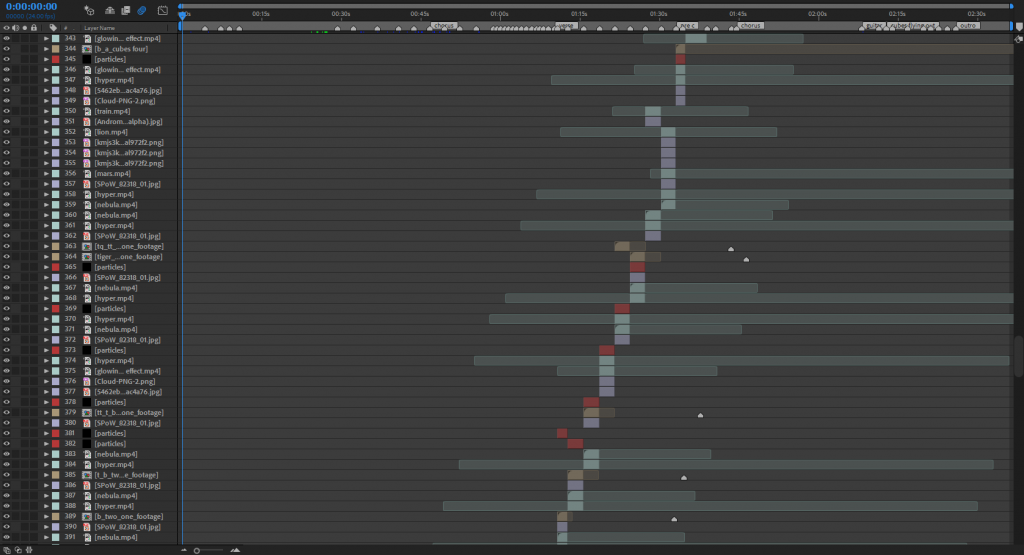Select the lion.mp4 layer name

click(x=111, y=132)
